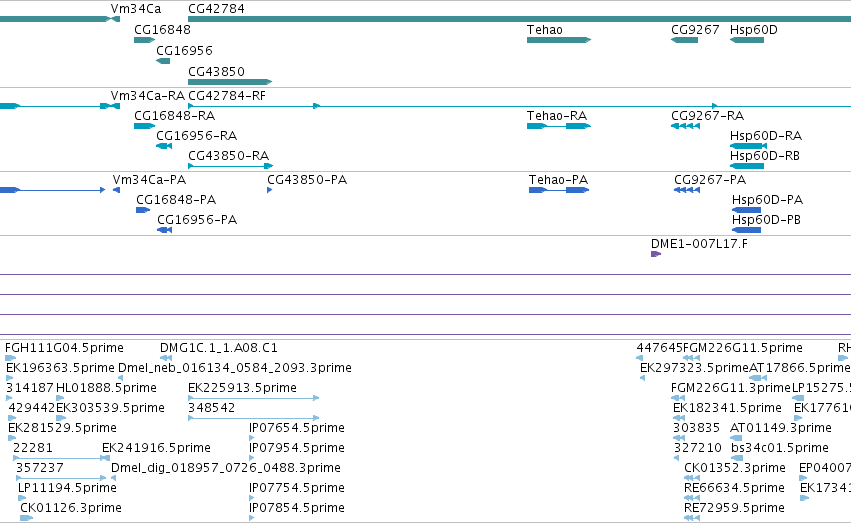Click the Tehao-PA protein label
Image resolution: width=851 pixels, height=523 pixels.
coord(558,180)
